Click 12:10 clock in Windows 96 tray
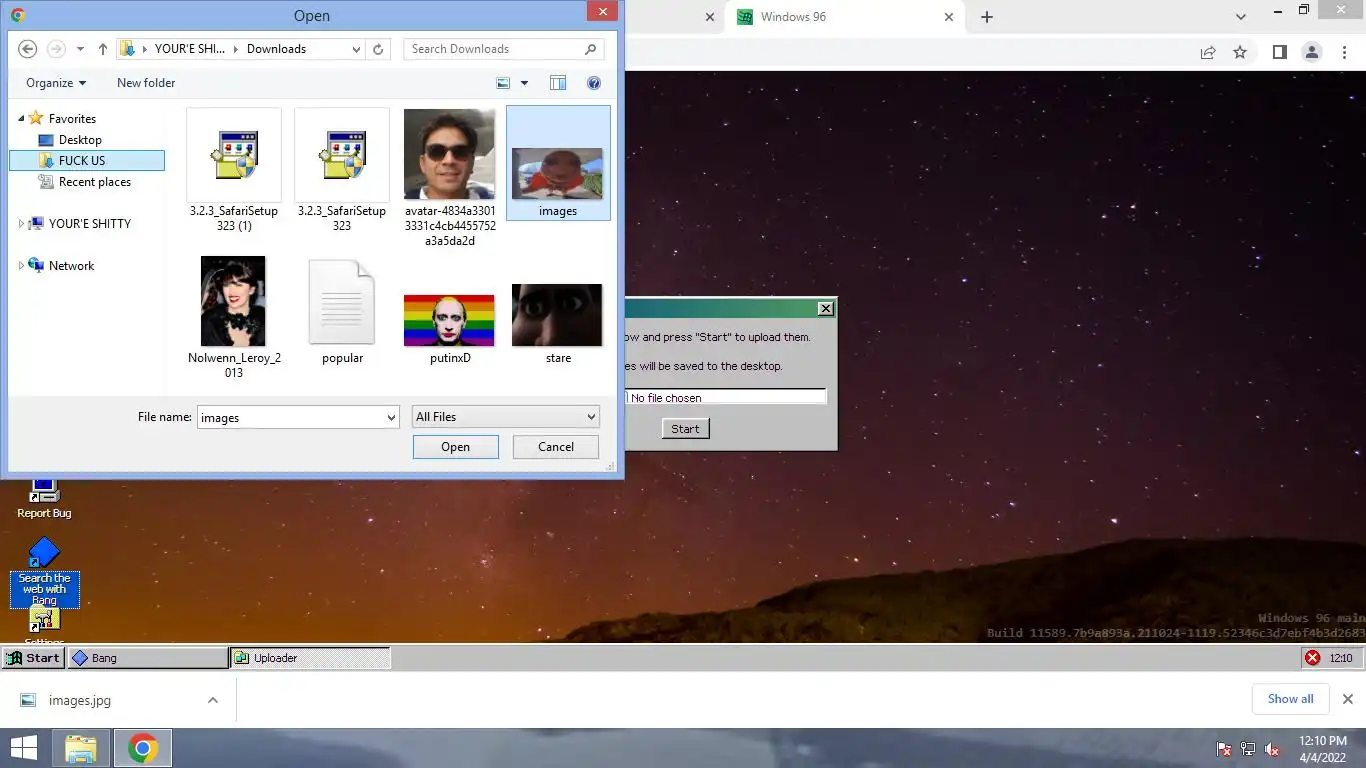 click(1341, 658)
